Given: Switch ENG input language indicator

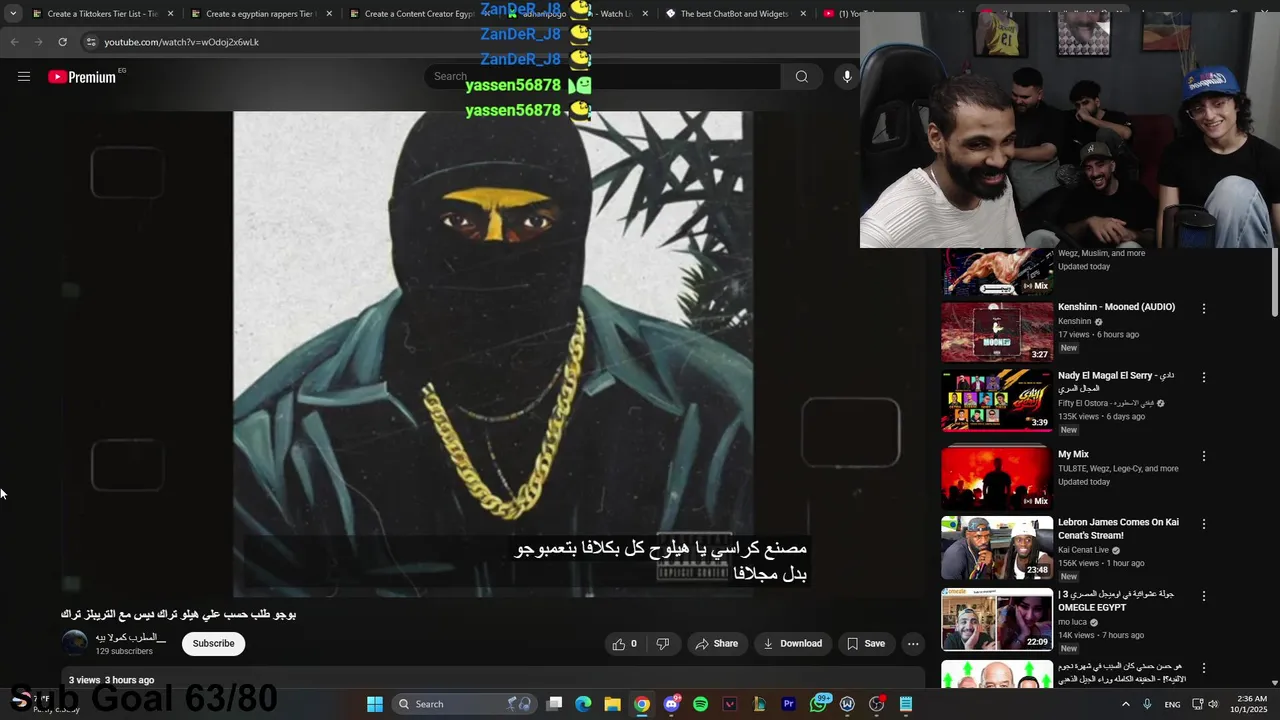Looking at the screenshot, I should (1172, 704).
